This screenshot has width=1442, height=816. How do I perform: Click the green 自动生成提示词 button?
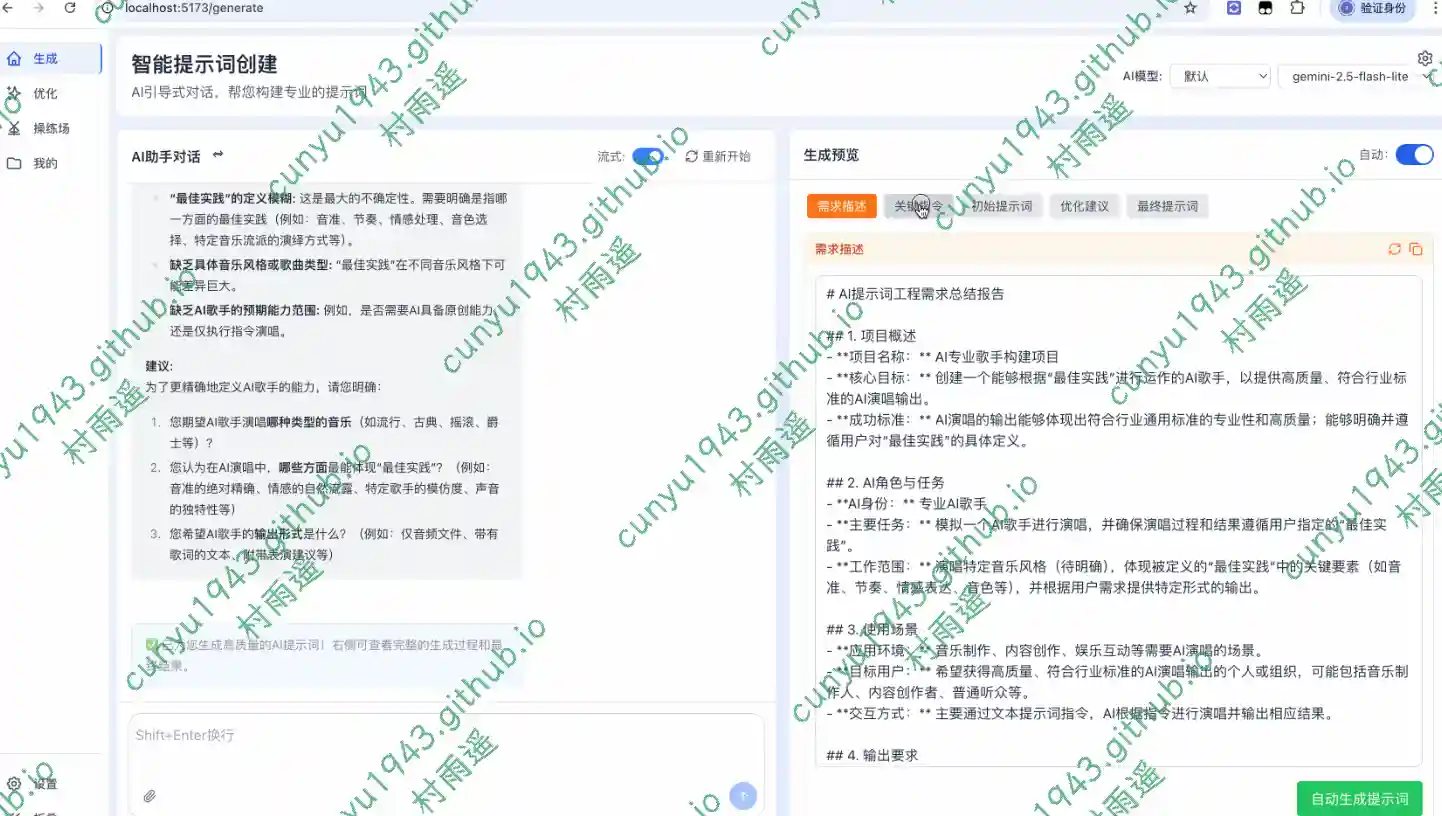(1359, 798)
